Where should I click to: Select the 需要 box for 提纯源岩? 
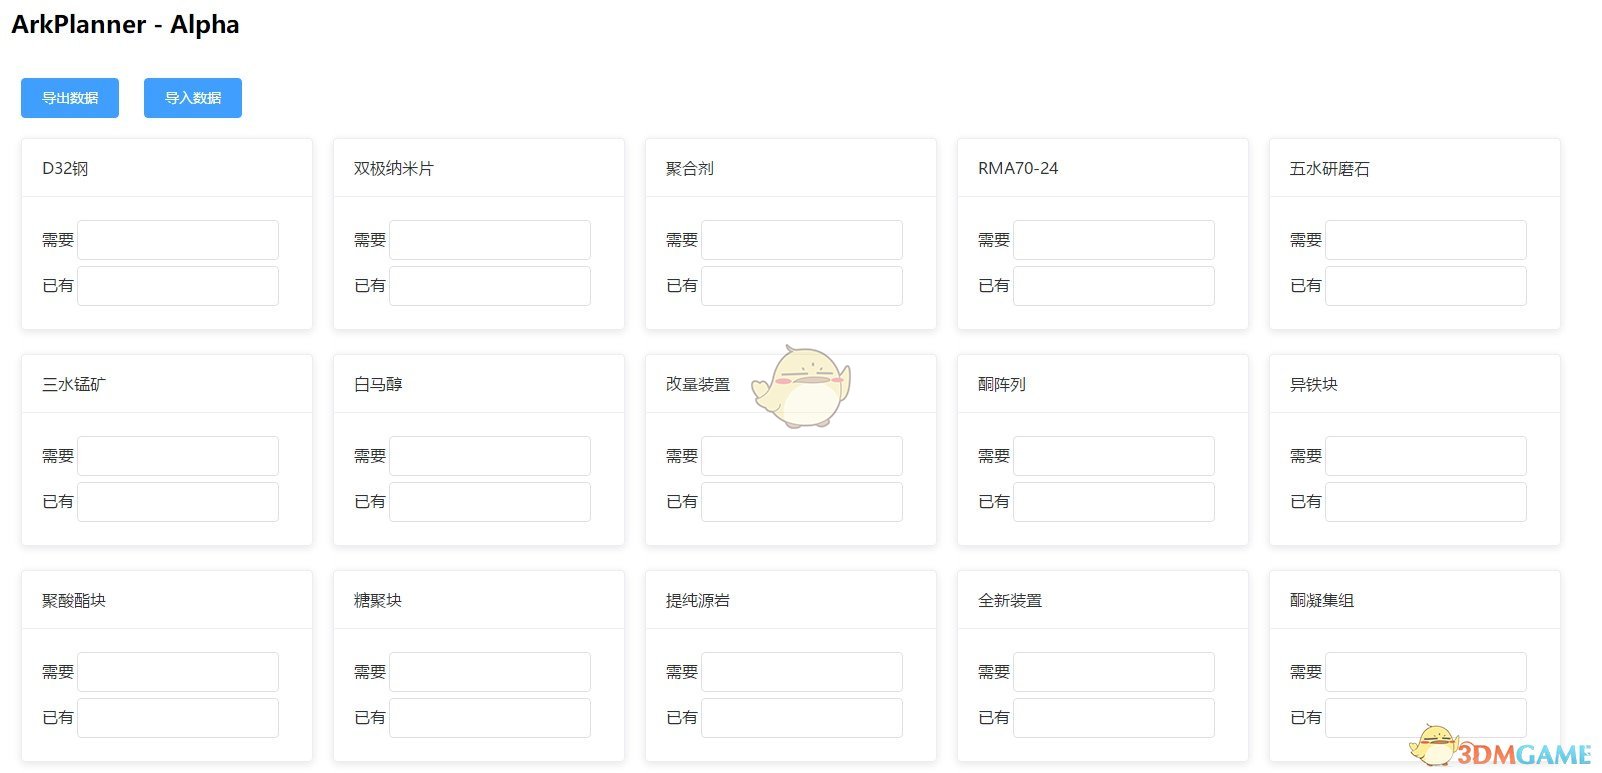coord(802,672)
